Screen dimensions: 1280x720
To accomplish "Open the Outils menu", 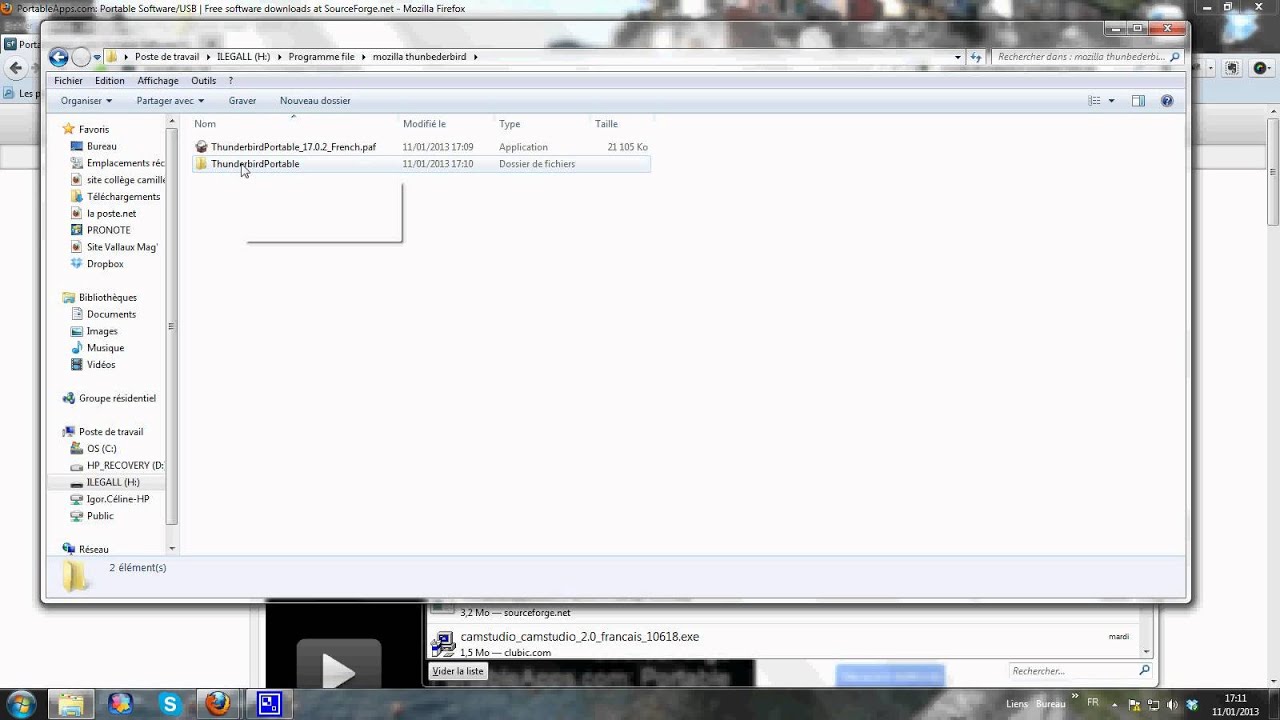I will (204, 81).
